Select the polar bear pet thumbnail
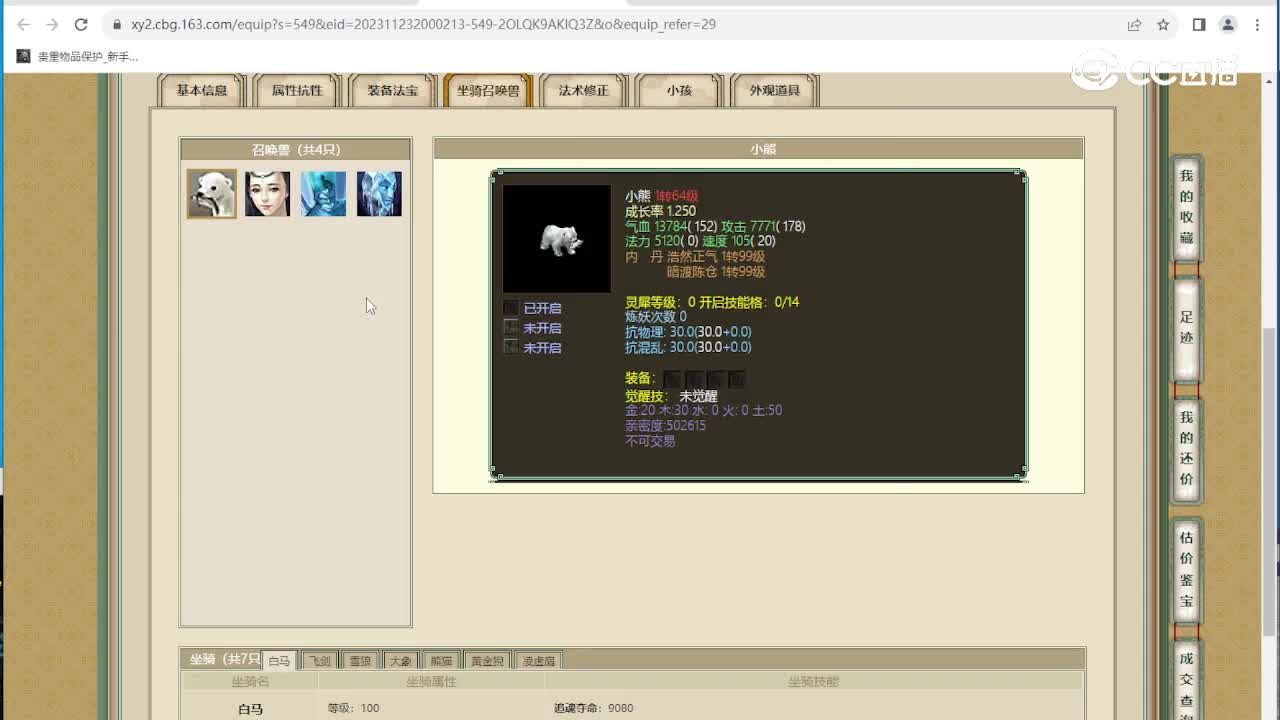Image resolution: width=1280 pixels, height=720 pixels. click(x=212, y=193)
